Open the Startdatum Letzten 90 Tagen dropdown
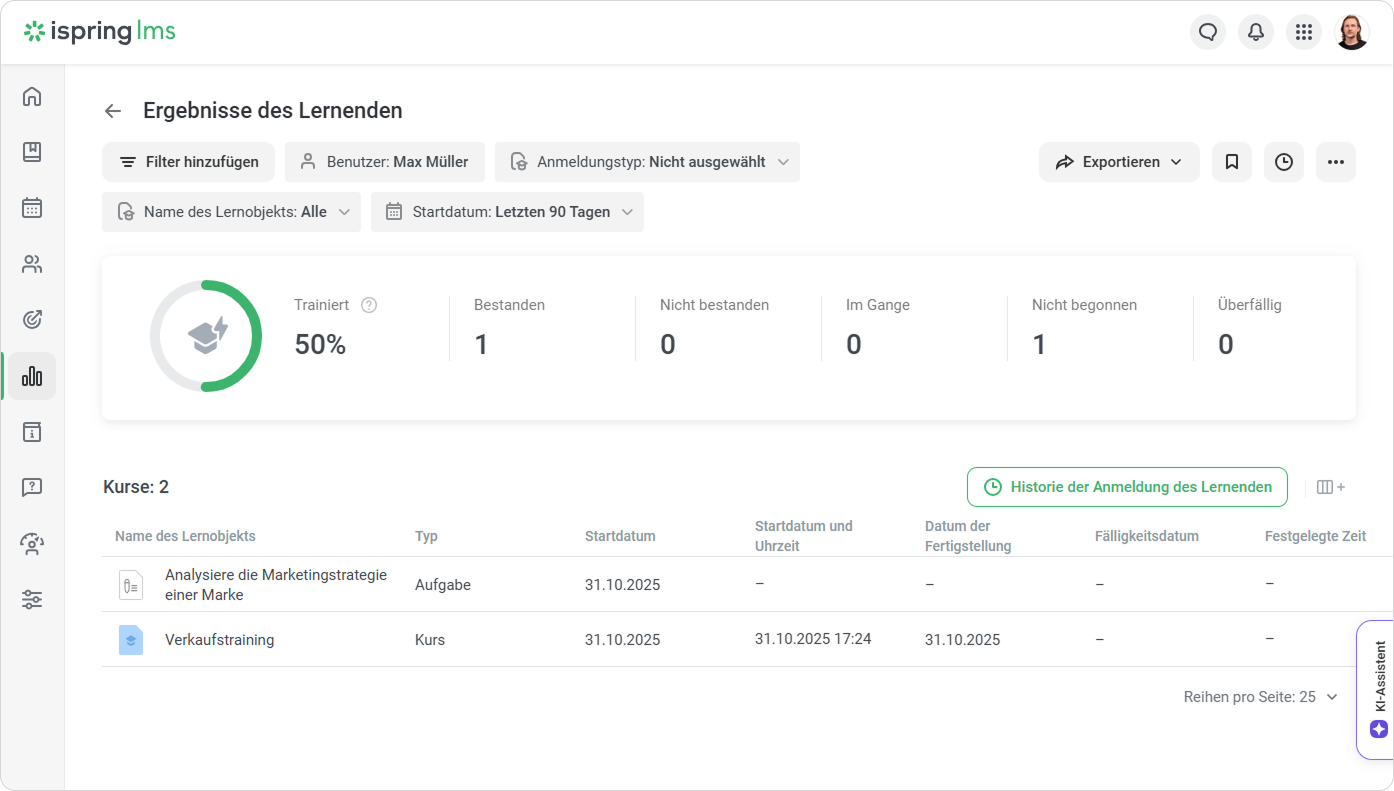1394x791 pixels. coord(507,212)
